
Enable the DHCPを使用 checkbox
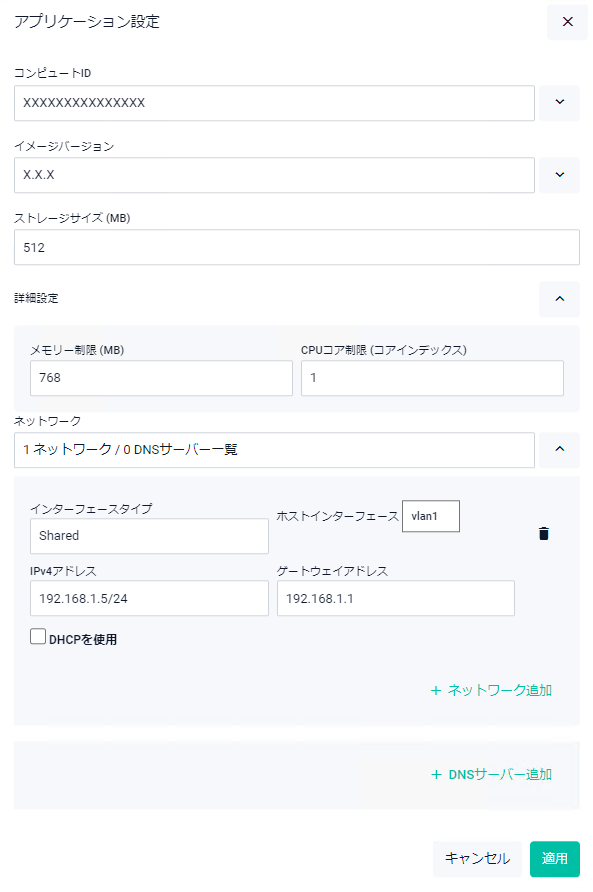tap(38, 636)
